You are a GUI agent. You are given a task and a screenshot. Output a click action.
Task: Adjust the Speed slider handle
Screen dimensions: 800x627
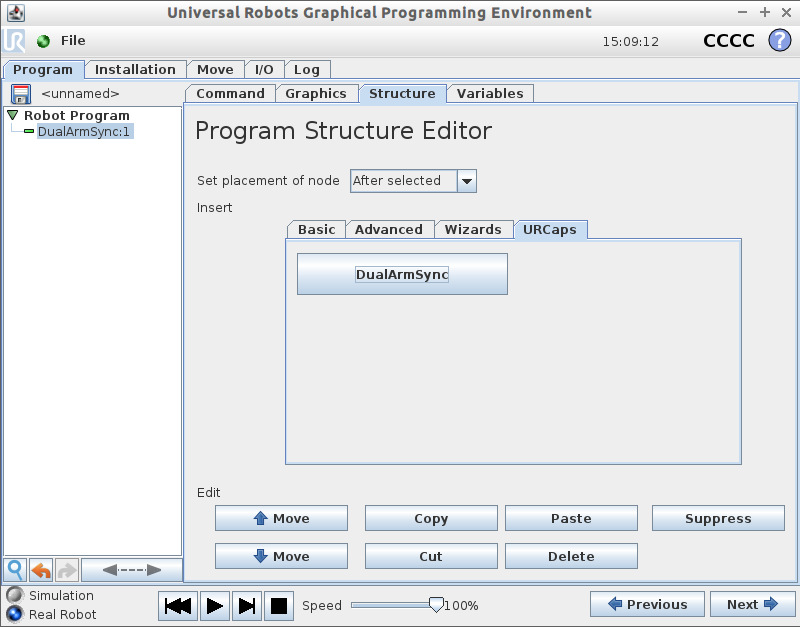tap(435, 604)
